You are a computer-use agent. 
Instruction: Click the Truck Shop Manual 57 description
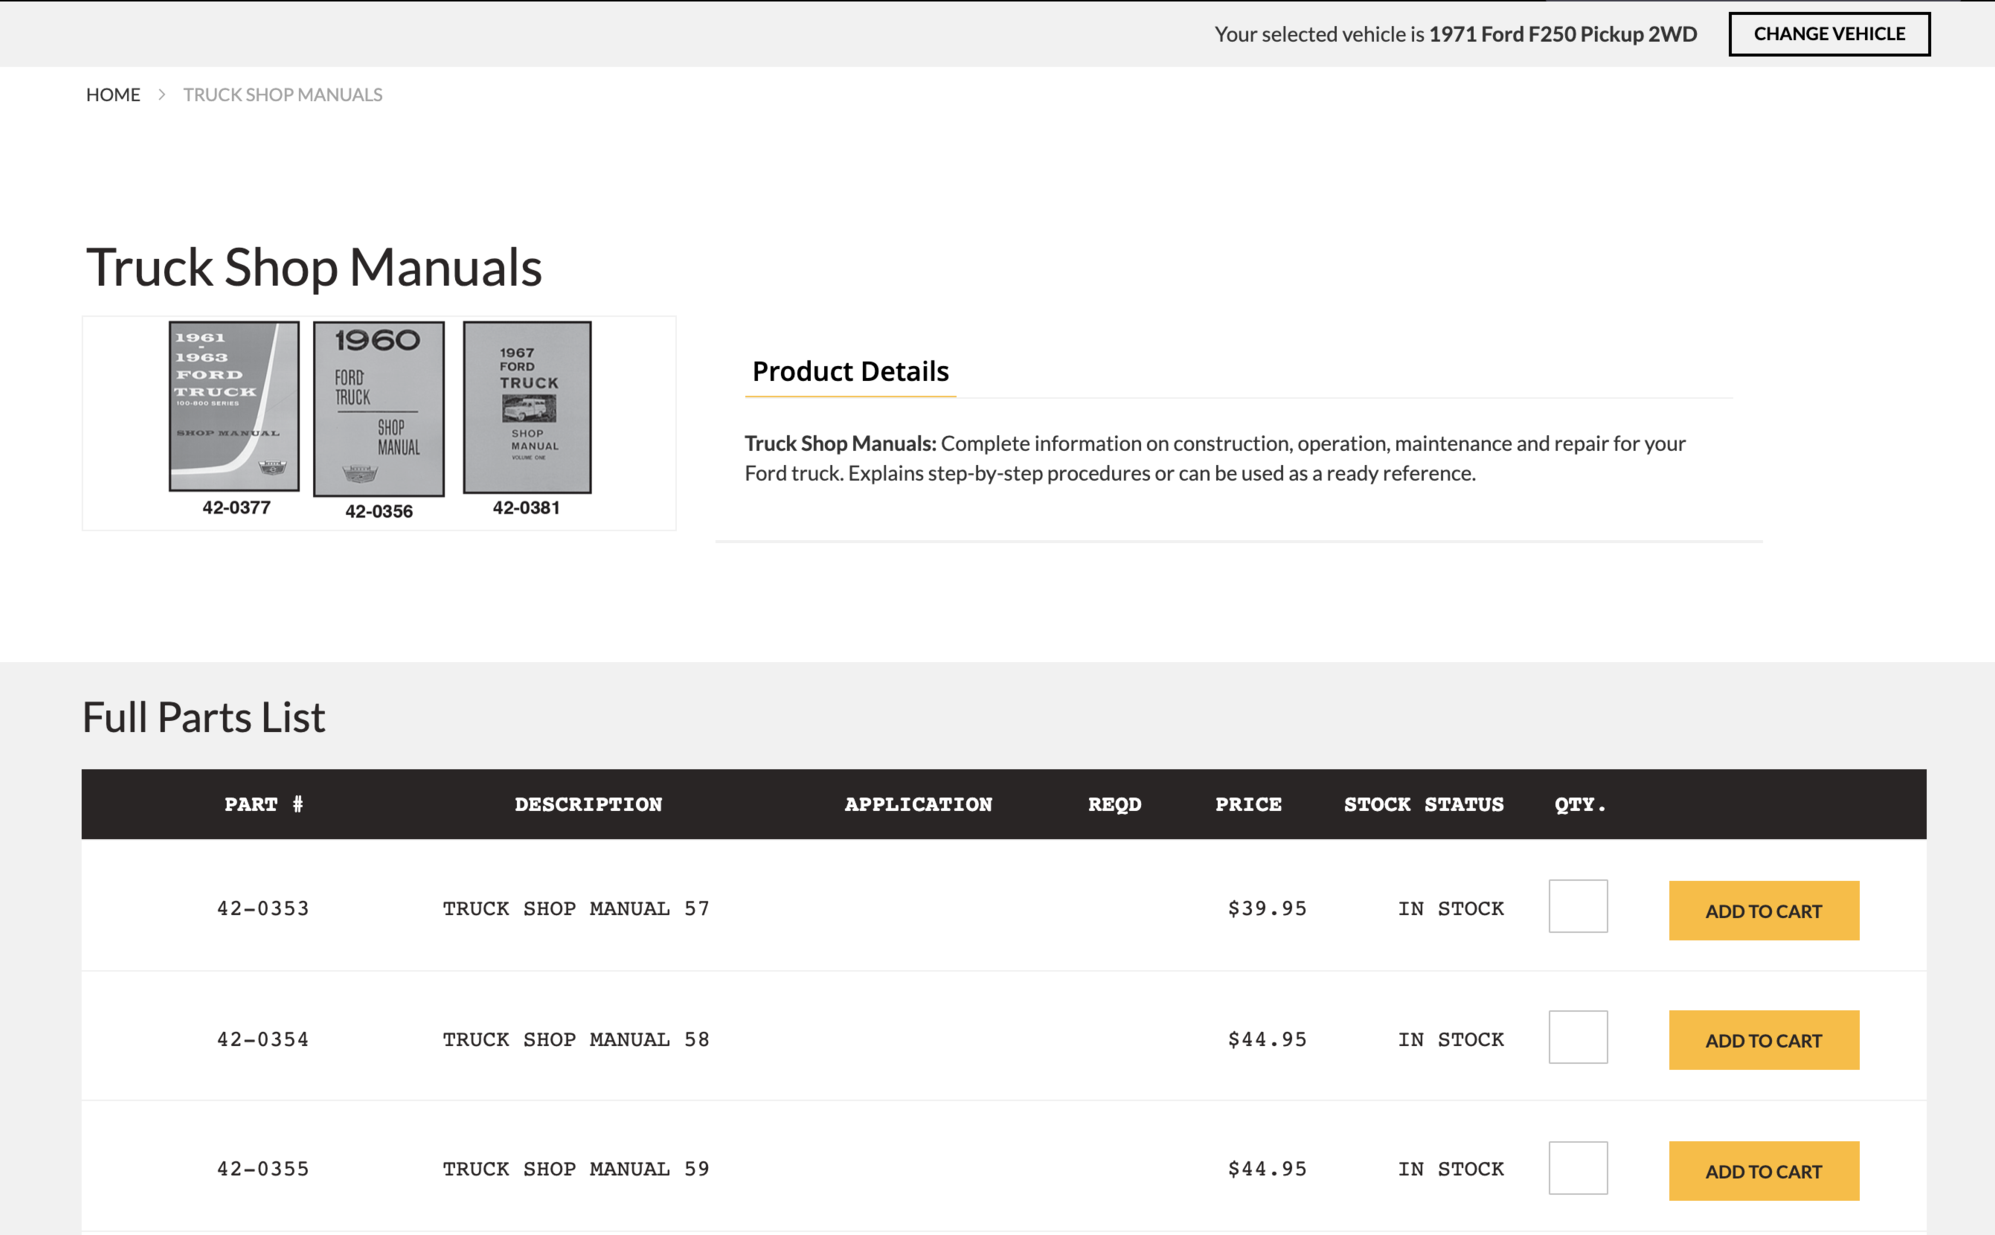[576, 908]
